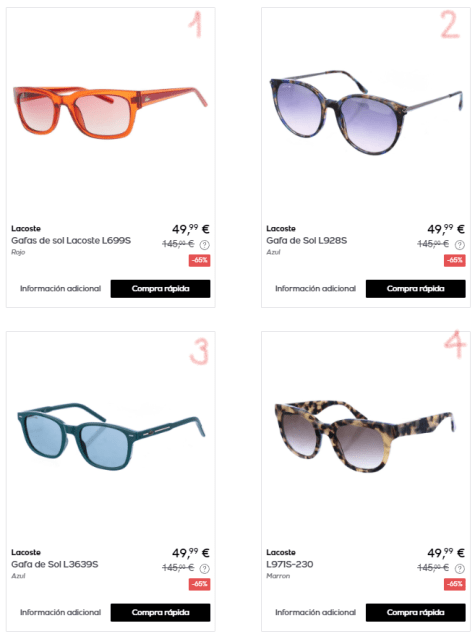475x639 pixels.
Task: Click the price info icon for L699S
Action: 205,245
